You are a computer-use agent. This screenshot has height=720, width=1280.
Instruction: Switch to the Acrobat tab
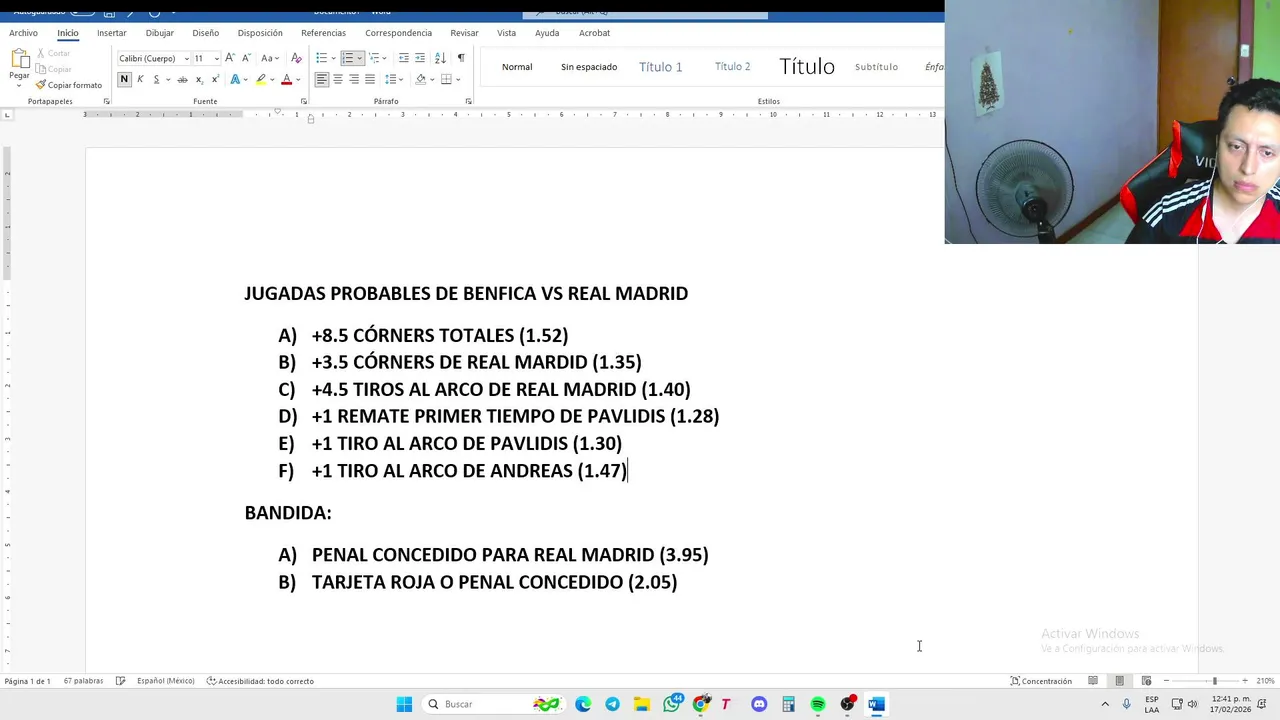(594, 33)
